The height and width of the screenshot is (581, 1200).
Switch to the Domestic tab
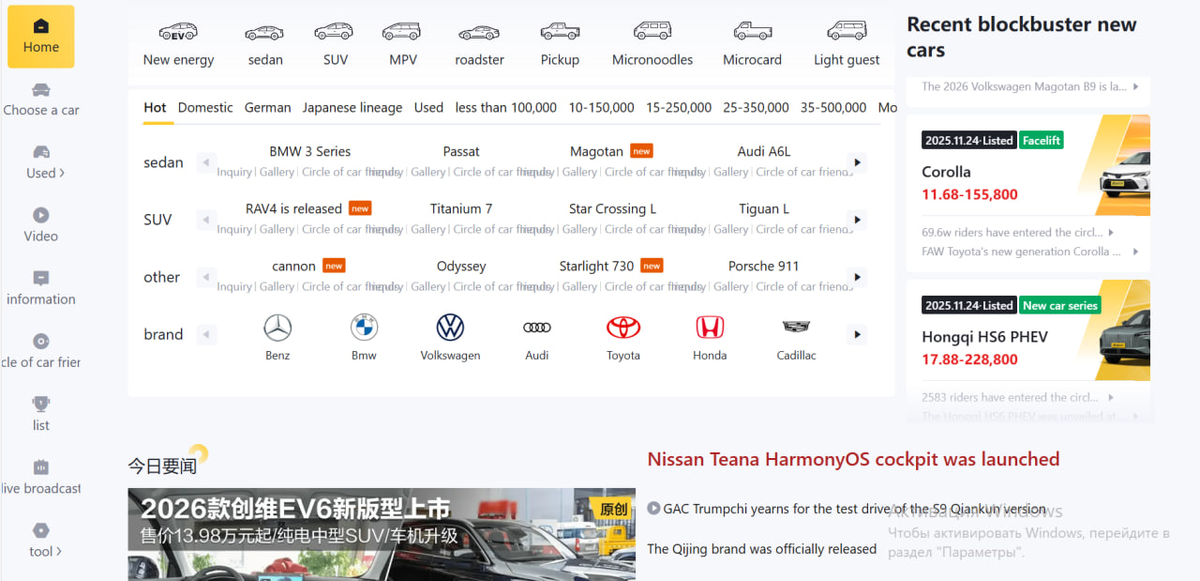click(205, 108)
